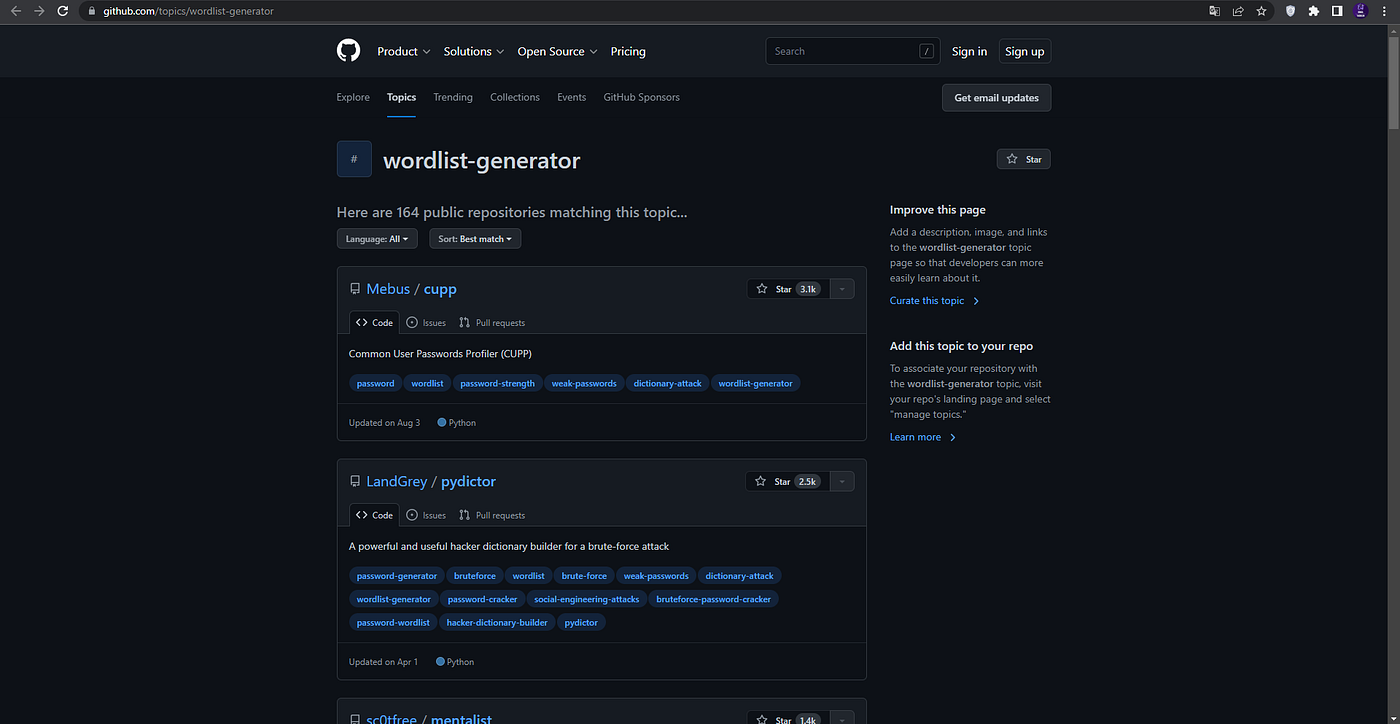1400x724 pixels.
Task: Switch to the Collections tab
Action: 515,97
